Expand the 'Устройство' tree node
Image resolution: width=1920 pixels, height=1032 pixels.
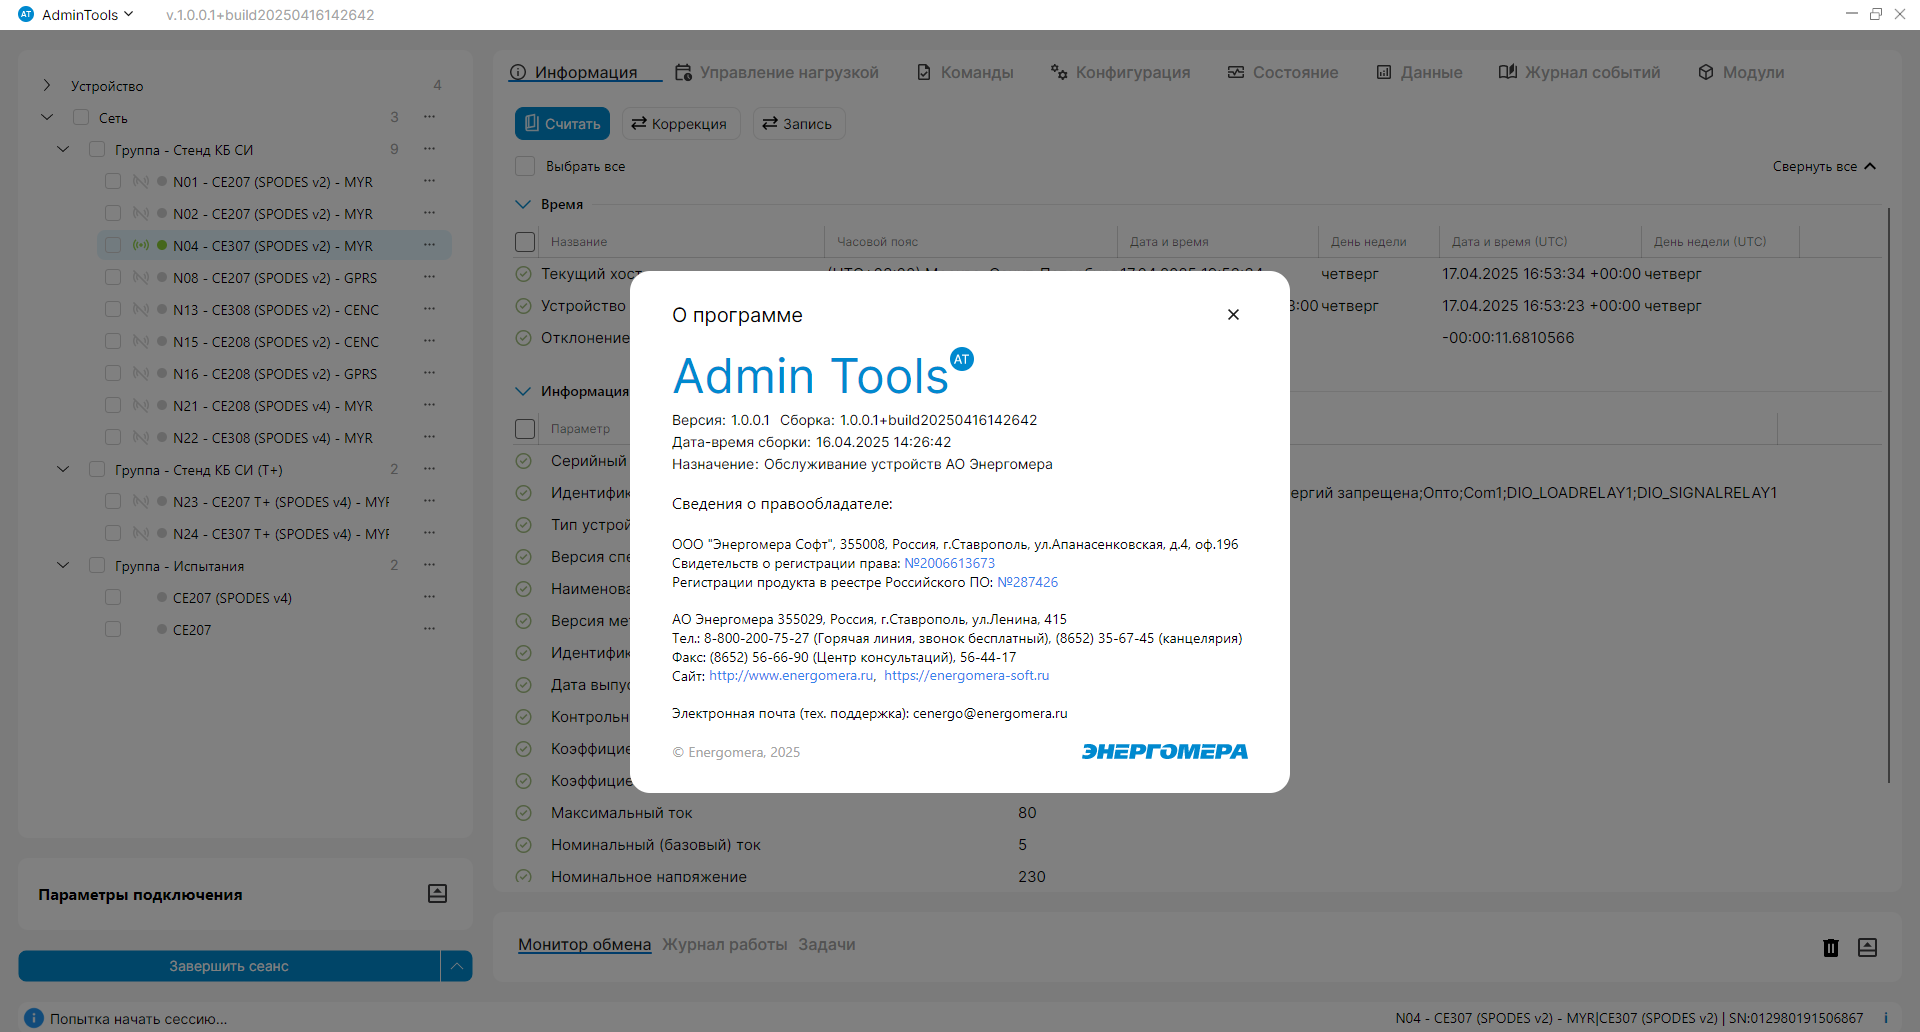coord(46,85)
